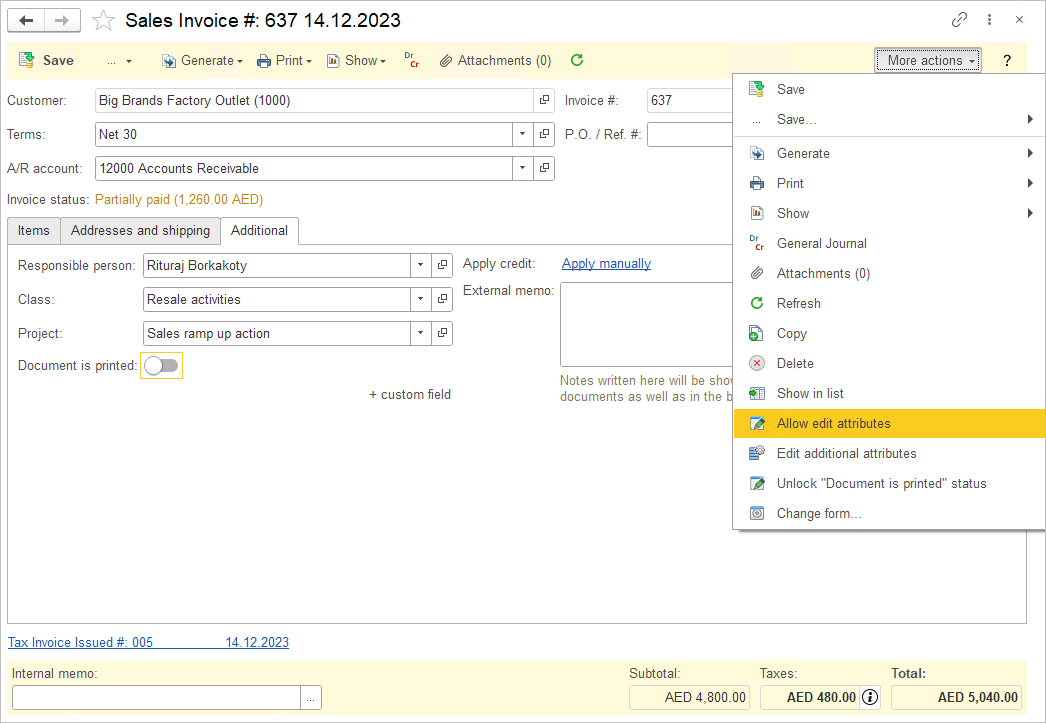The width and height of the screenshot is (1046, 723).
Task: Click the Dr/Cr General Journal toolbar icon
Action: pyautogui.click(x=411, y=61)
